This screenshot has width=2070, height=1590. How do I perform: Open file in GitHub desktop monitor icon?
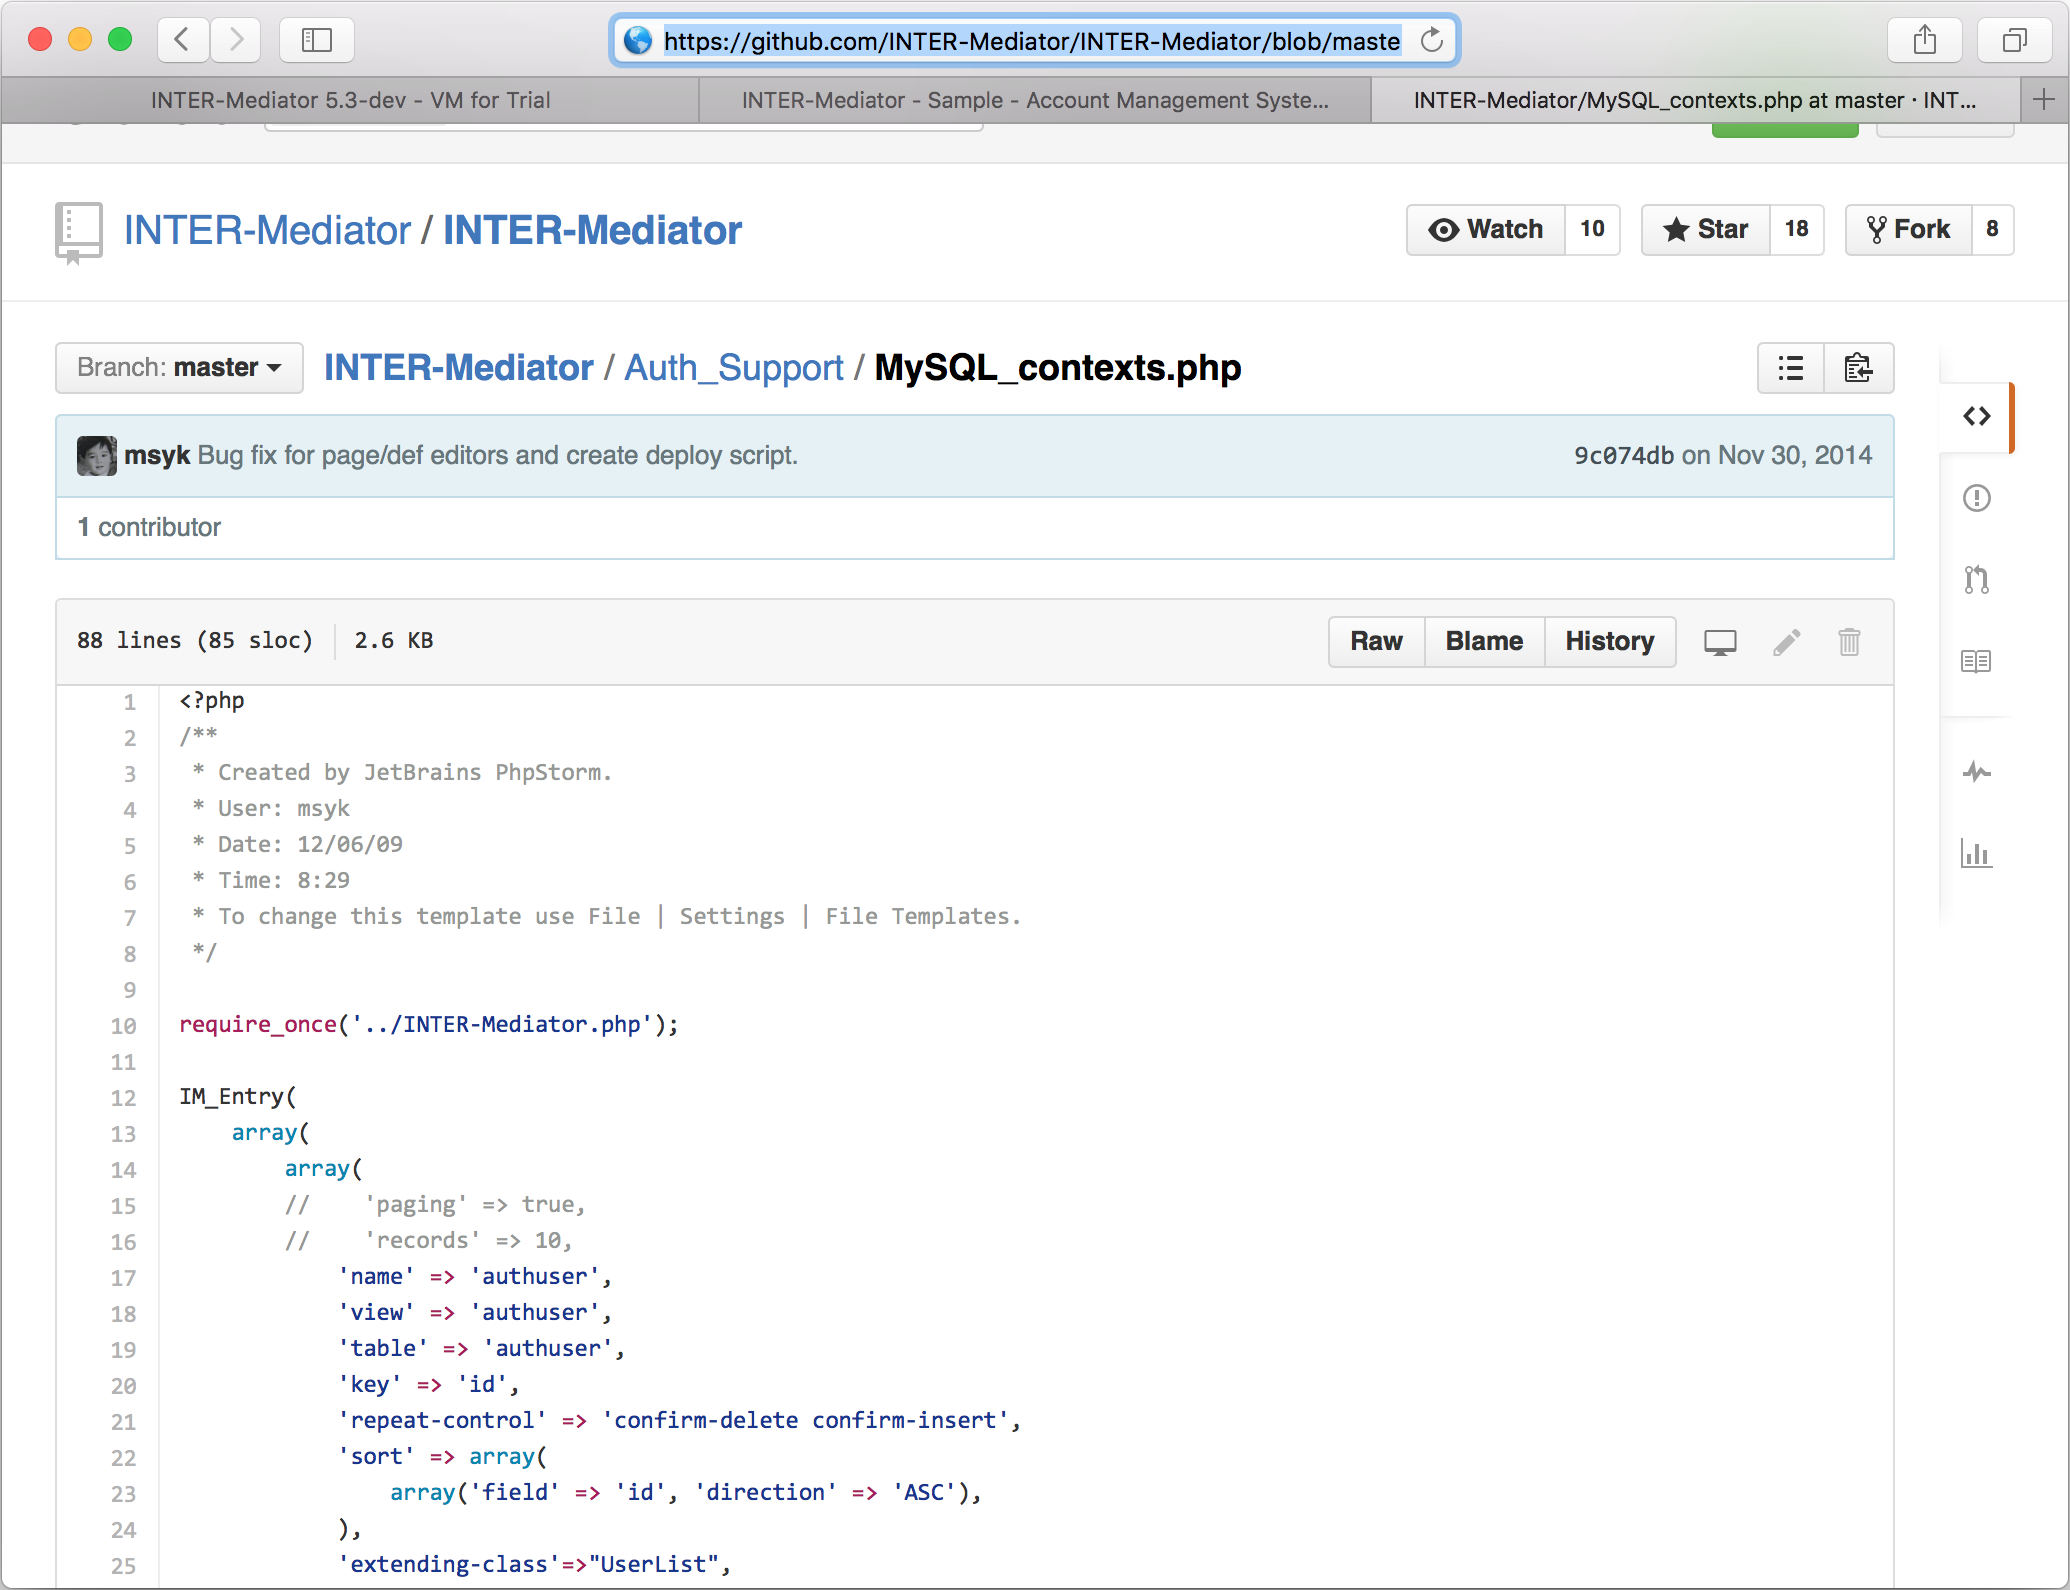1720,642
